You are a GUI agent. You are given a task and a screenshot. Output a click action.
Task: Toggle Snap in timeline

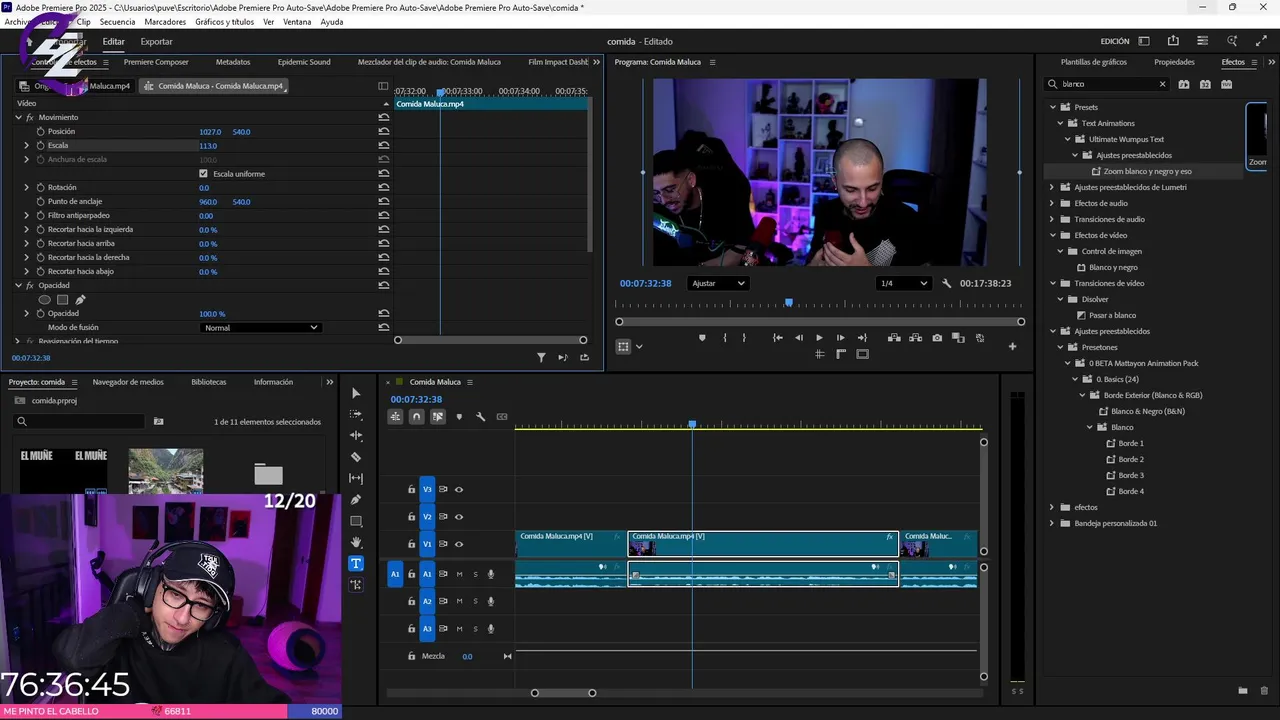tap(417, 417)
